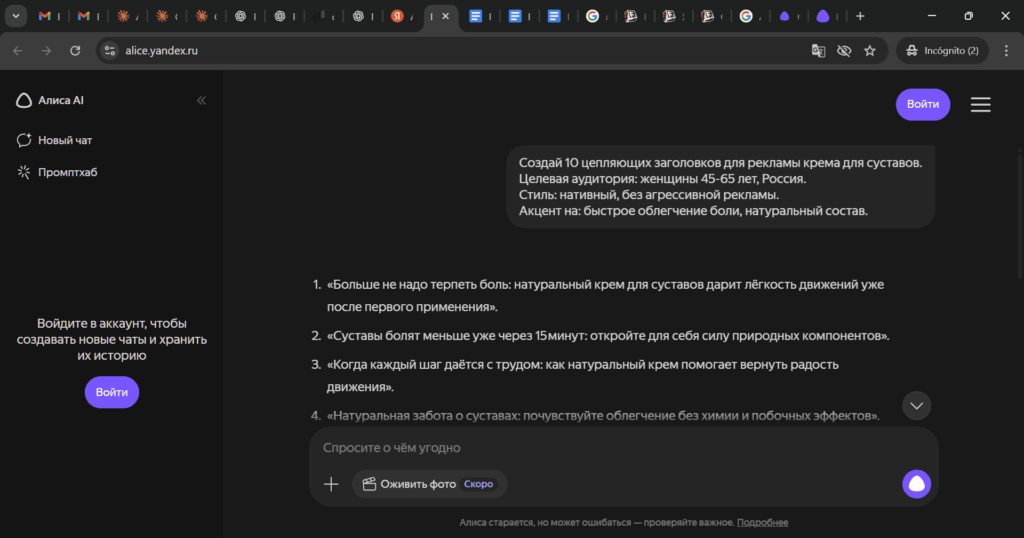Click the translate page icon in address bar

coord(818,50)
